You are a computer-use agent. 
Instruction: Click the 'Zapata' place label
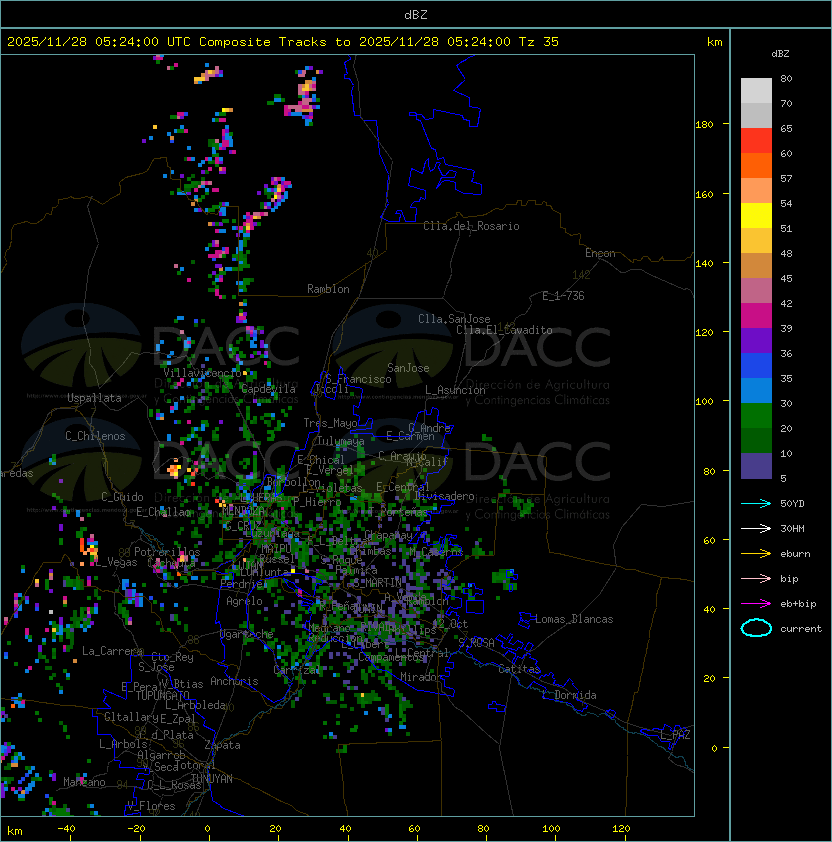click(x=222, y=745)
